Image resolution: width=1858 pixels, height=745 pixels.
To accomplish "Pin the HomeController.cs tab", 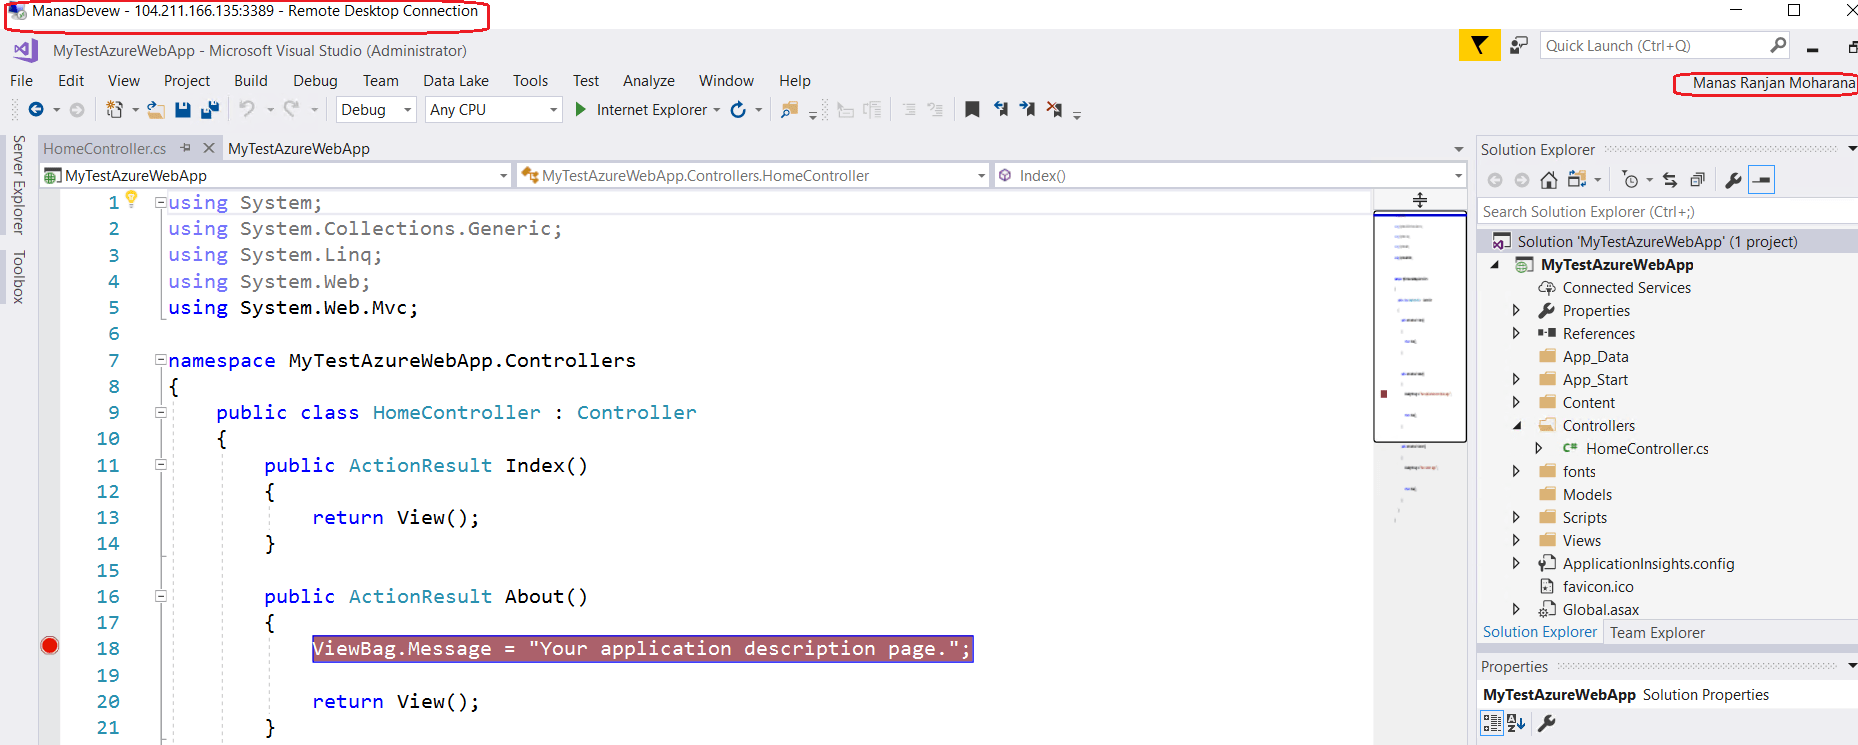I will pyautogui.click(x=185, y=148).
